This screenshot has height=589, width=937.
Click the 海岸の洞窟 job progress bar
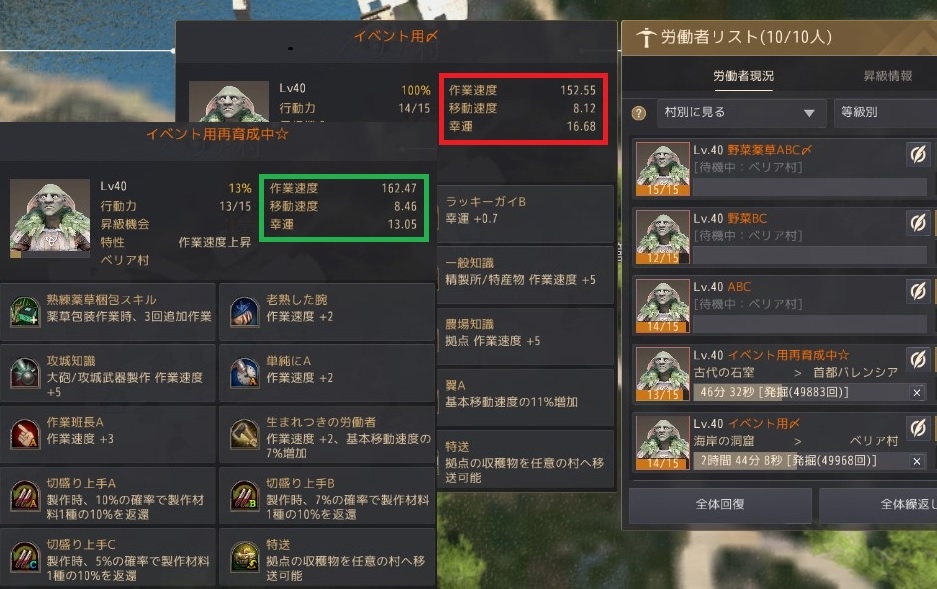tap(800, 461)
